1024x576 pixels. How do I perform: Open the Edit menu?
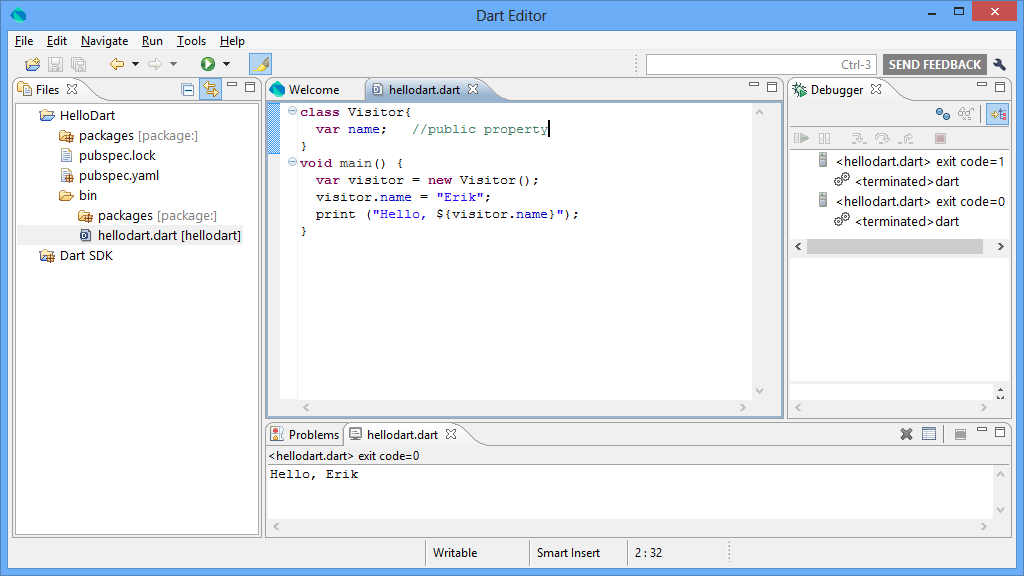tap(57, 41)
